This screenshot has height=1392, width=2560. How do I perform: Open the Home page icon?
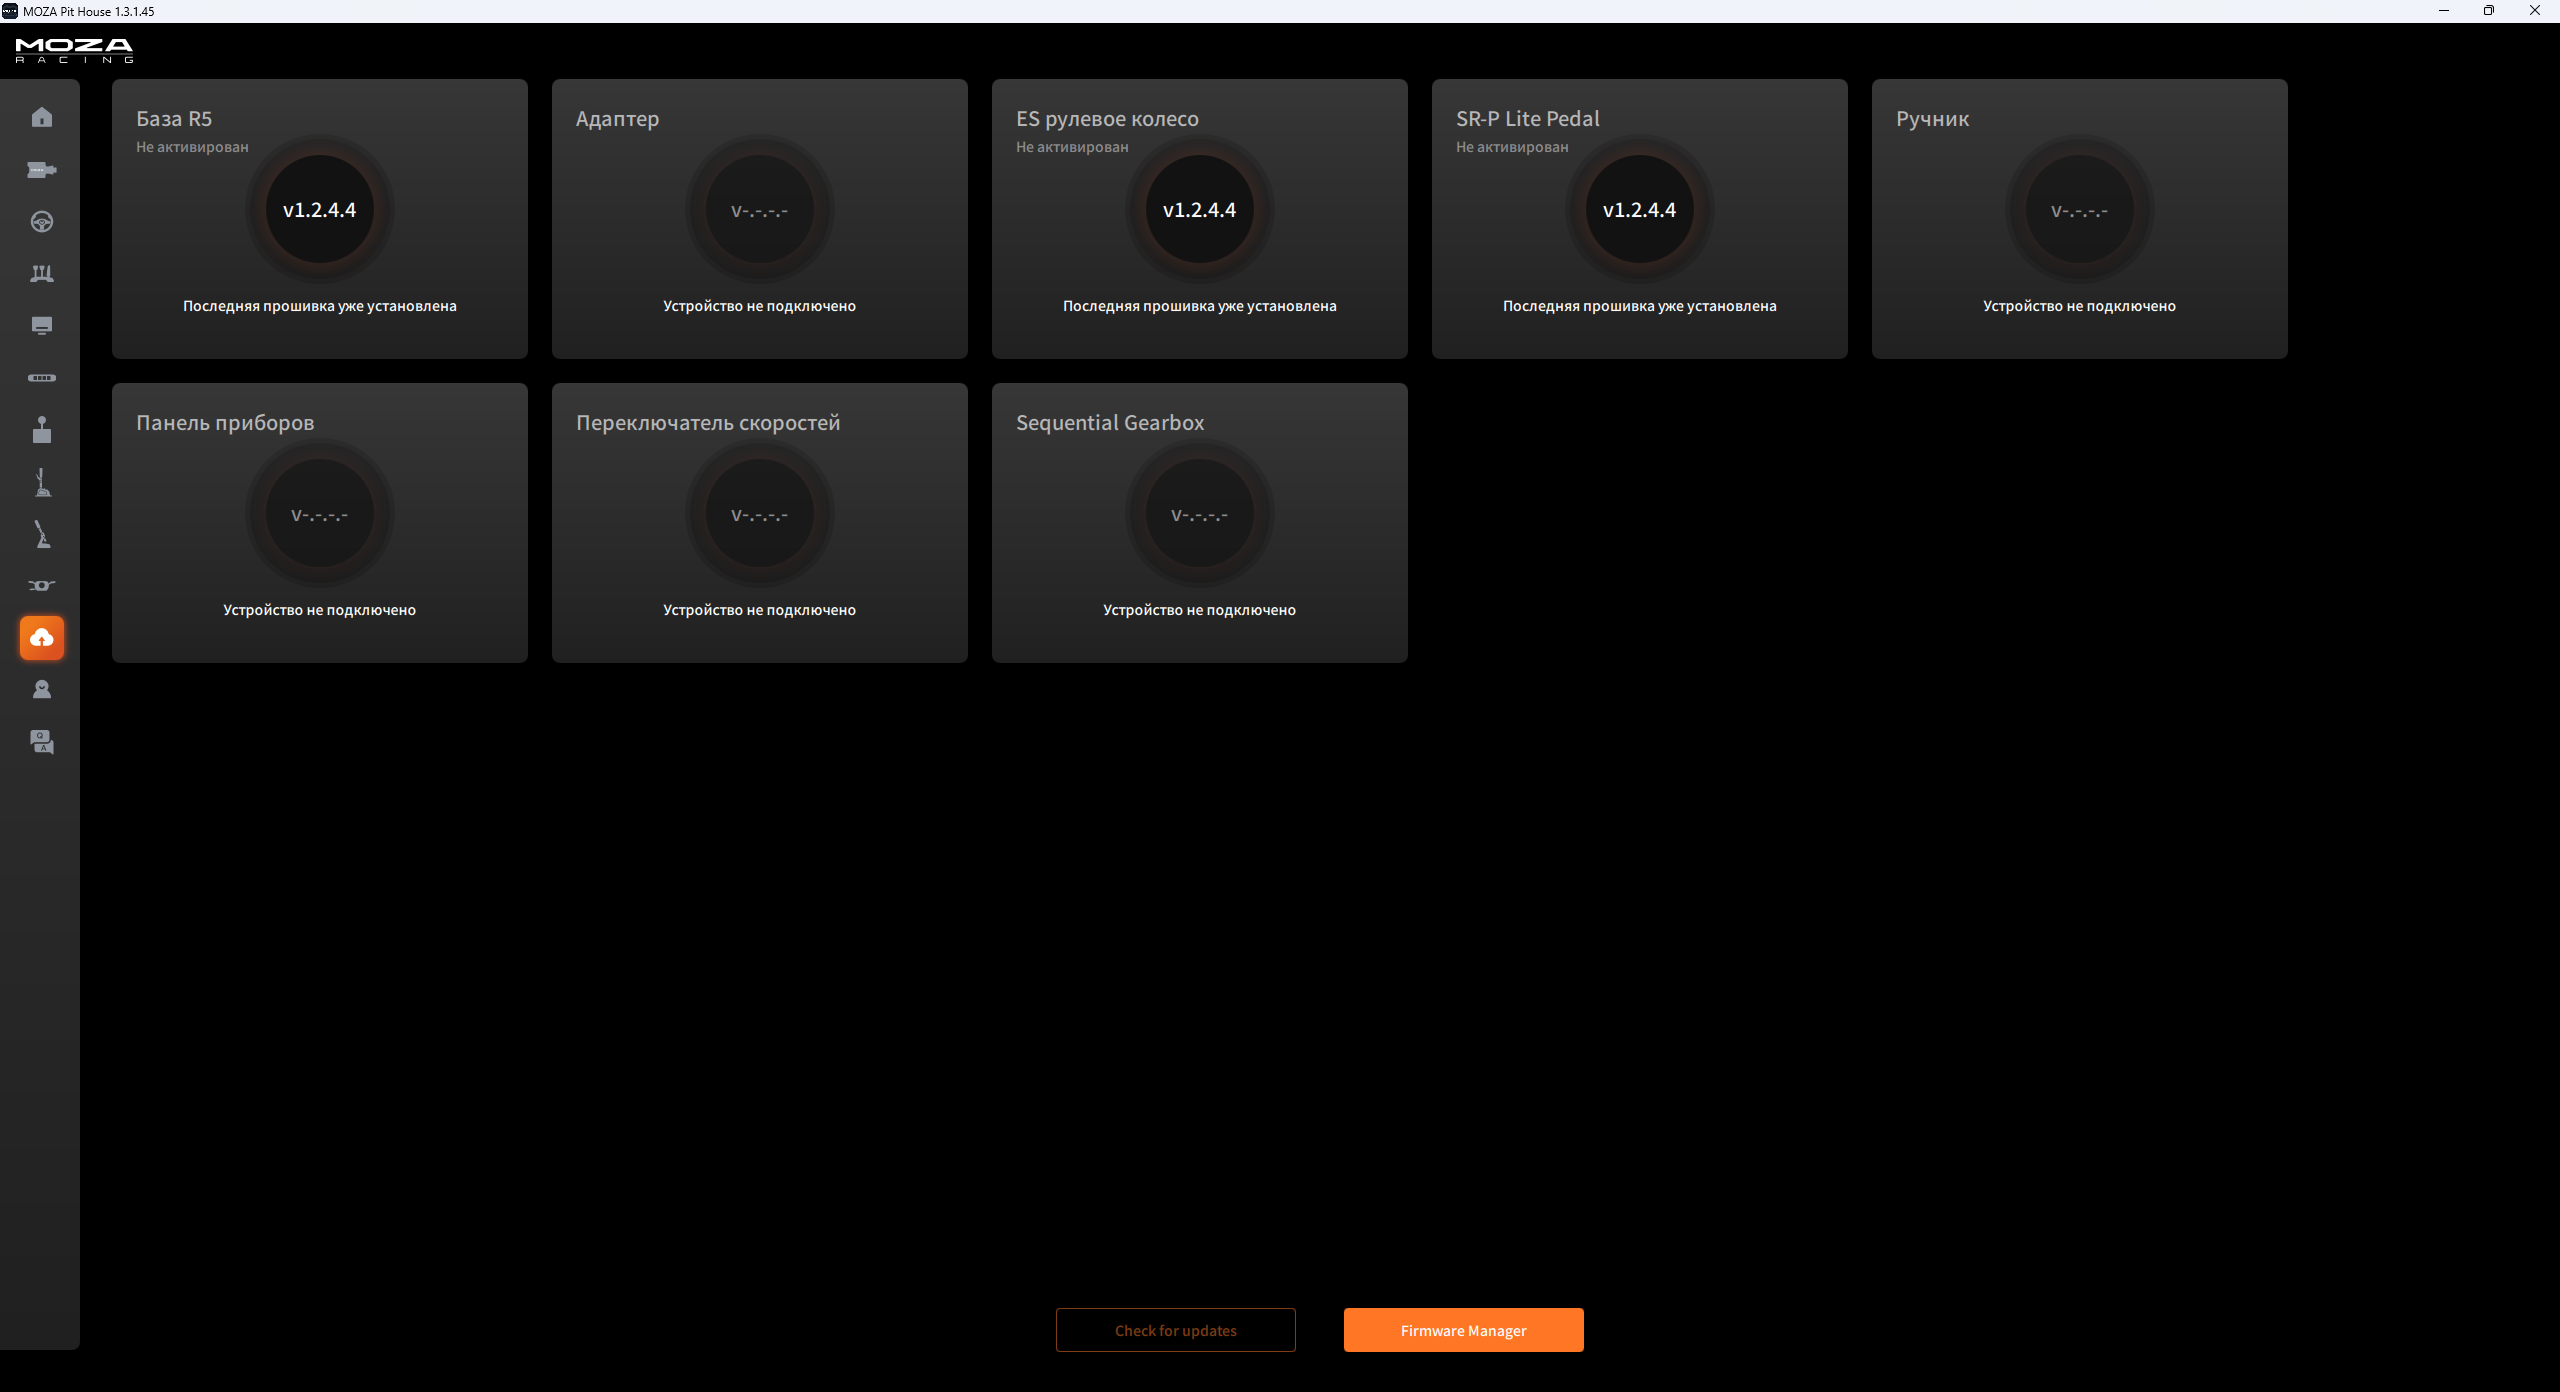pyautogui.click(x=42, y=118)
